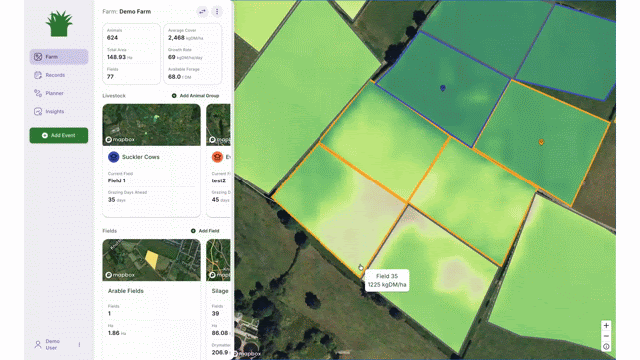The height and width of the screenshot is (360, 640).
Task: Open the Arable Fields map thumbnail
Action: [x=151, y=260]
